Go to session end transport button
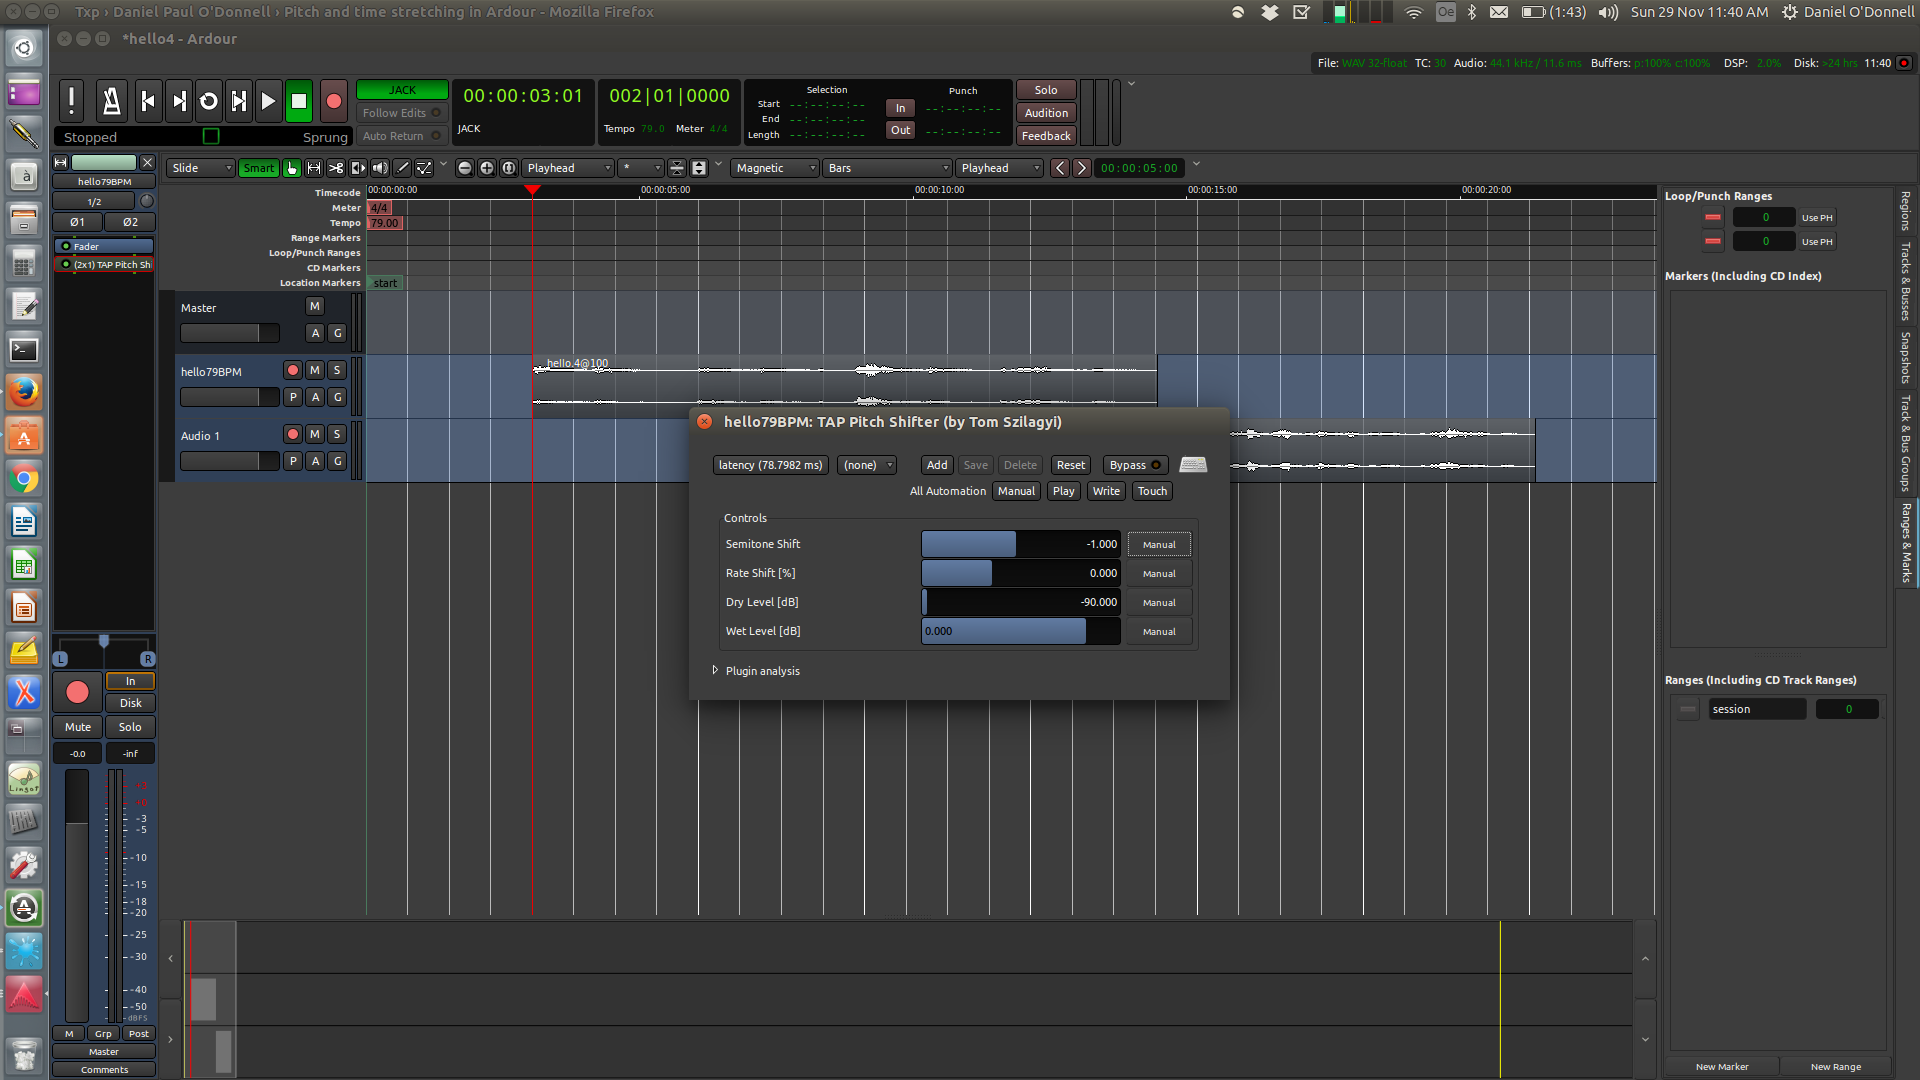The image size is (1920, 1080). [179, 100]
